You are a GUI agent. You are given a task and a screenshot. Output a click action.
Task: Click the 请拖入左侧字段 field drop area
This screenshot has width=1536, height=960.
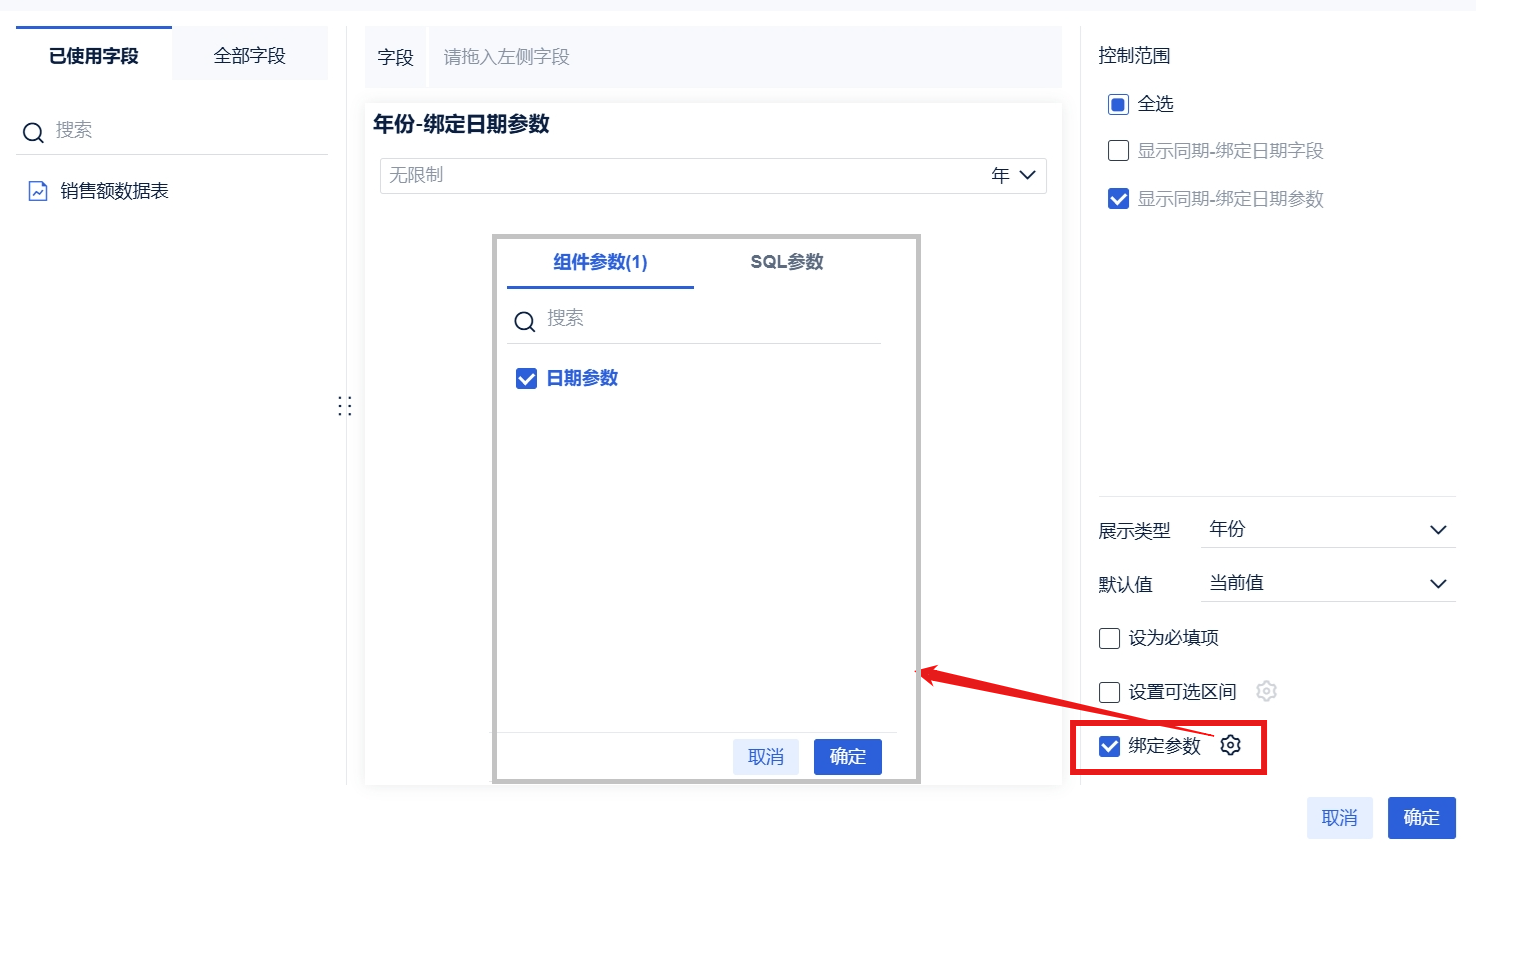coord(745,57)
